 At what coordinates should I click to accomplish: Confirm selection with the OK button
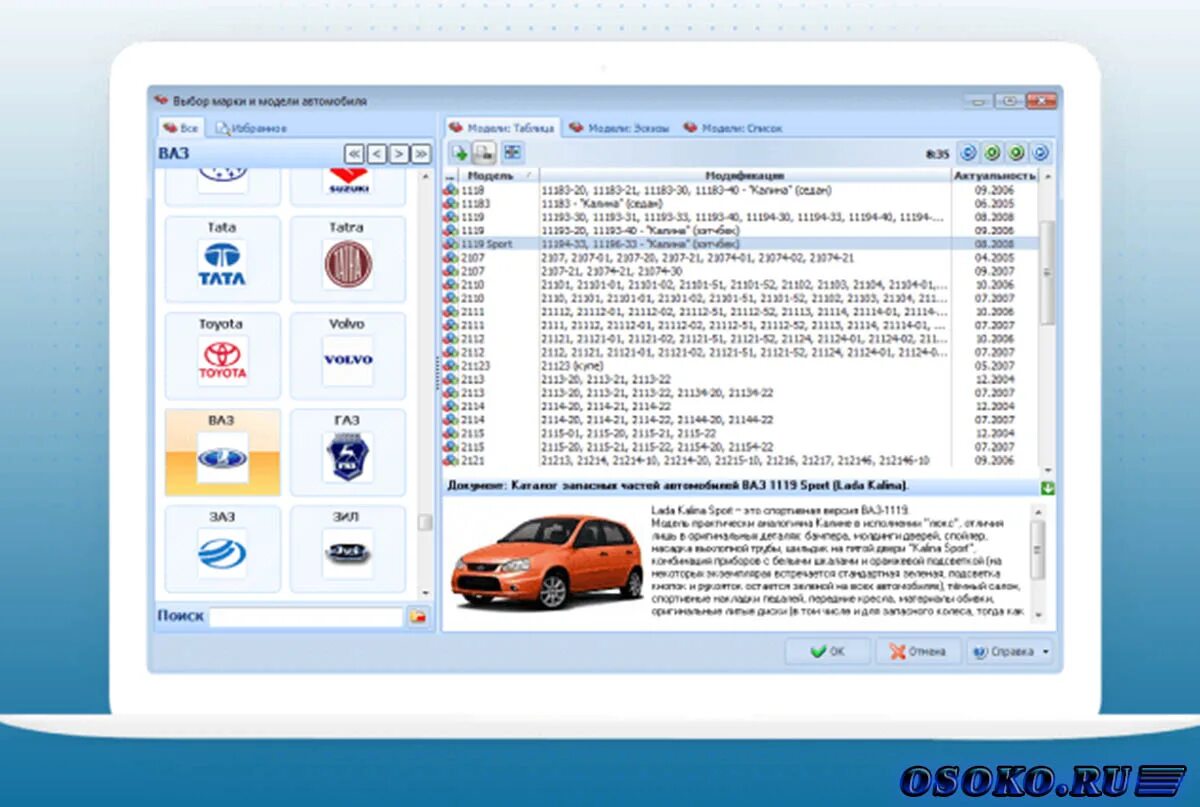coord(827,651)
